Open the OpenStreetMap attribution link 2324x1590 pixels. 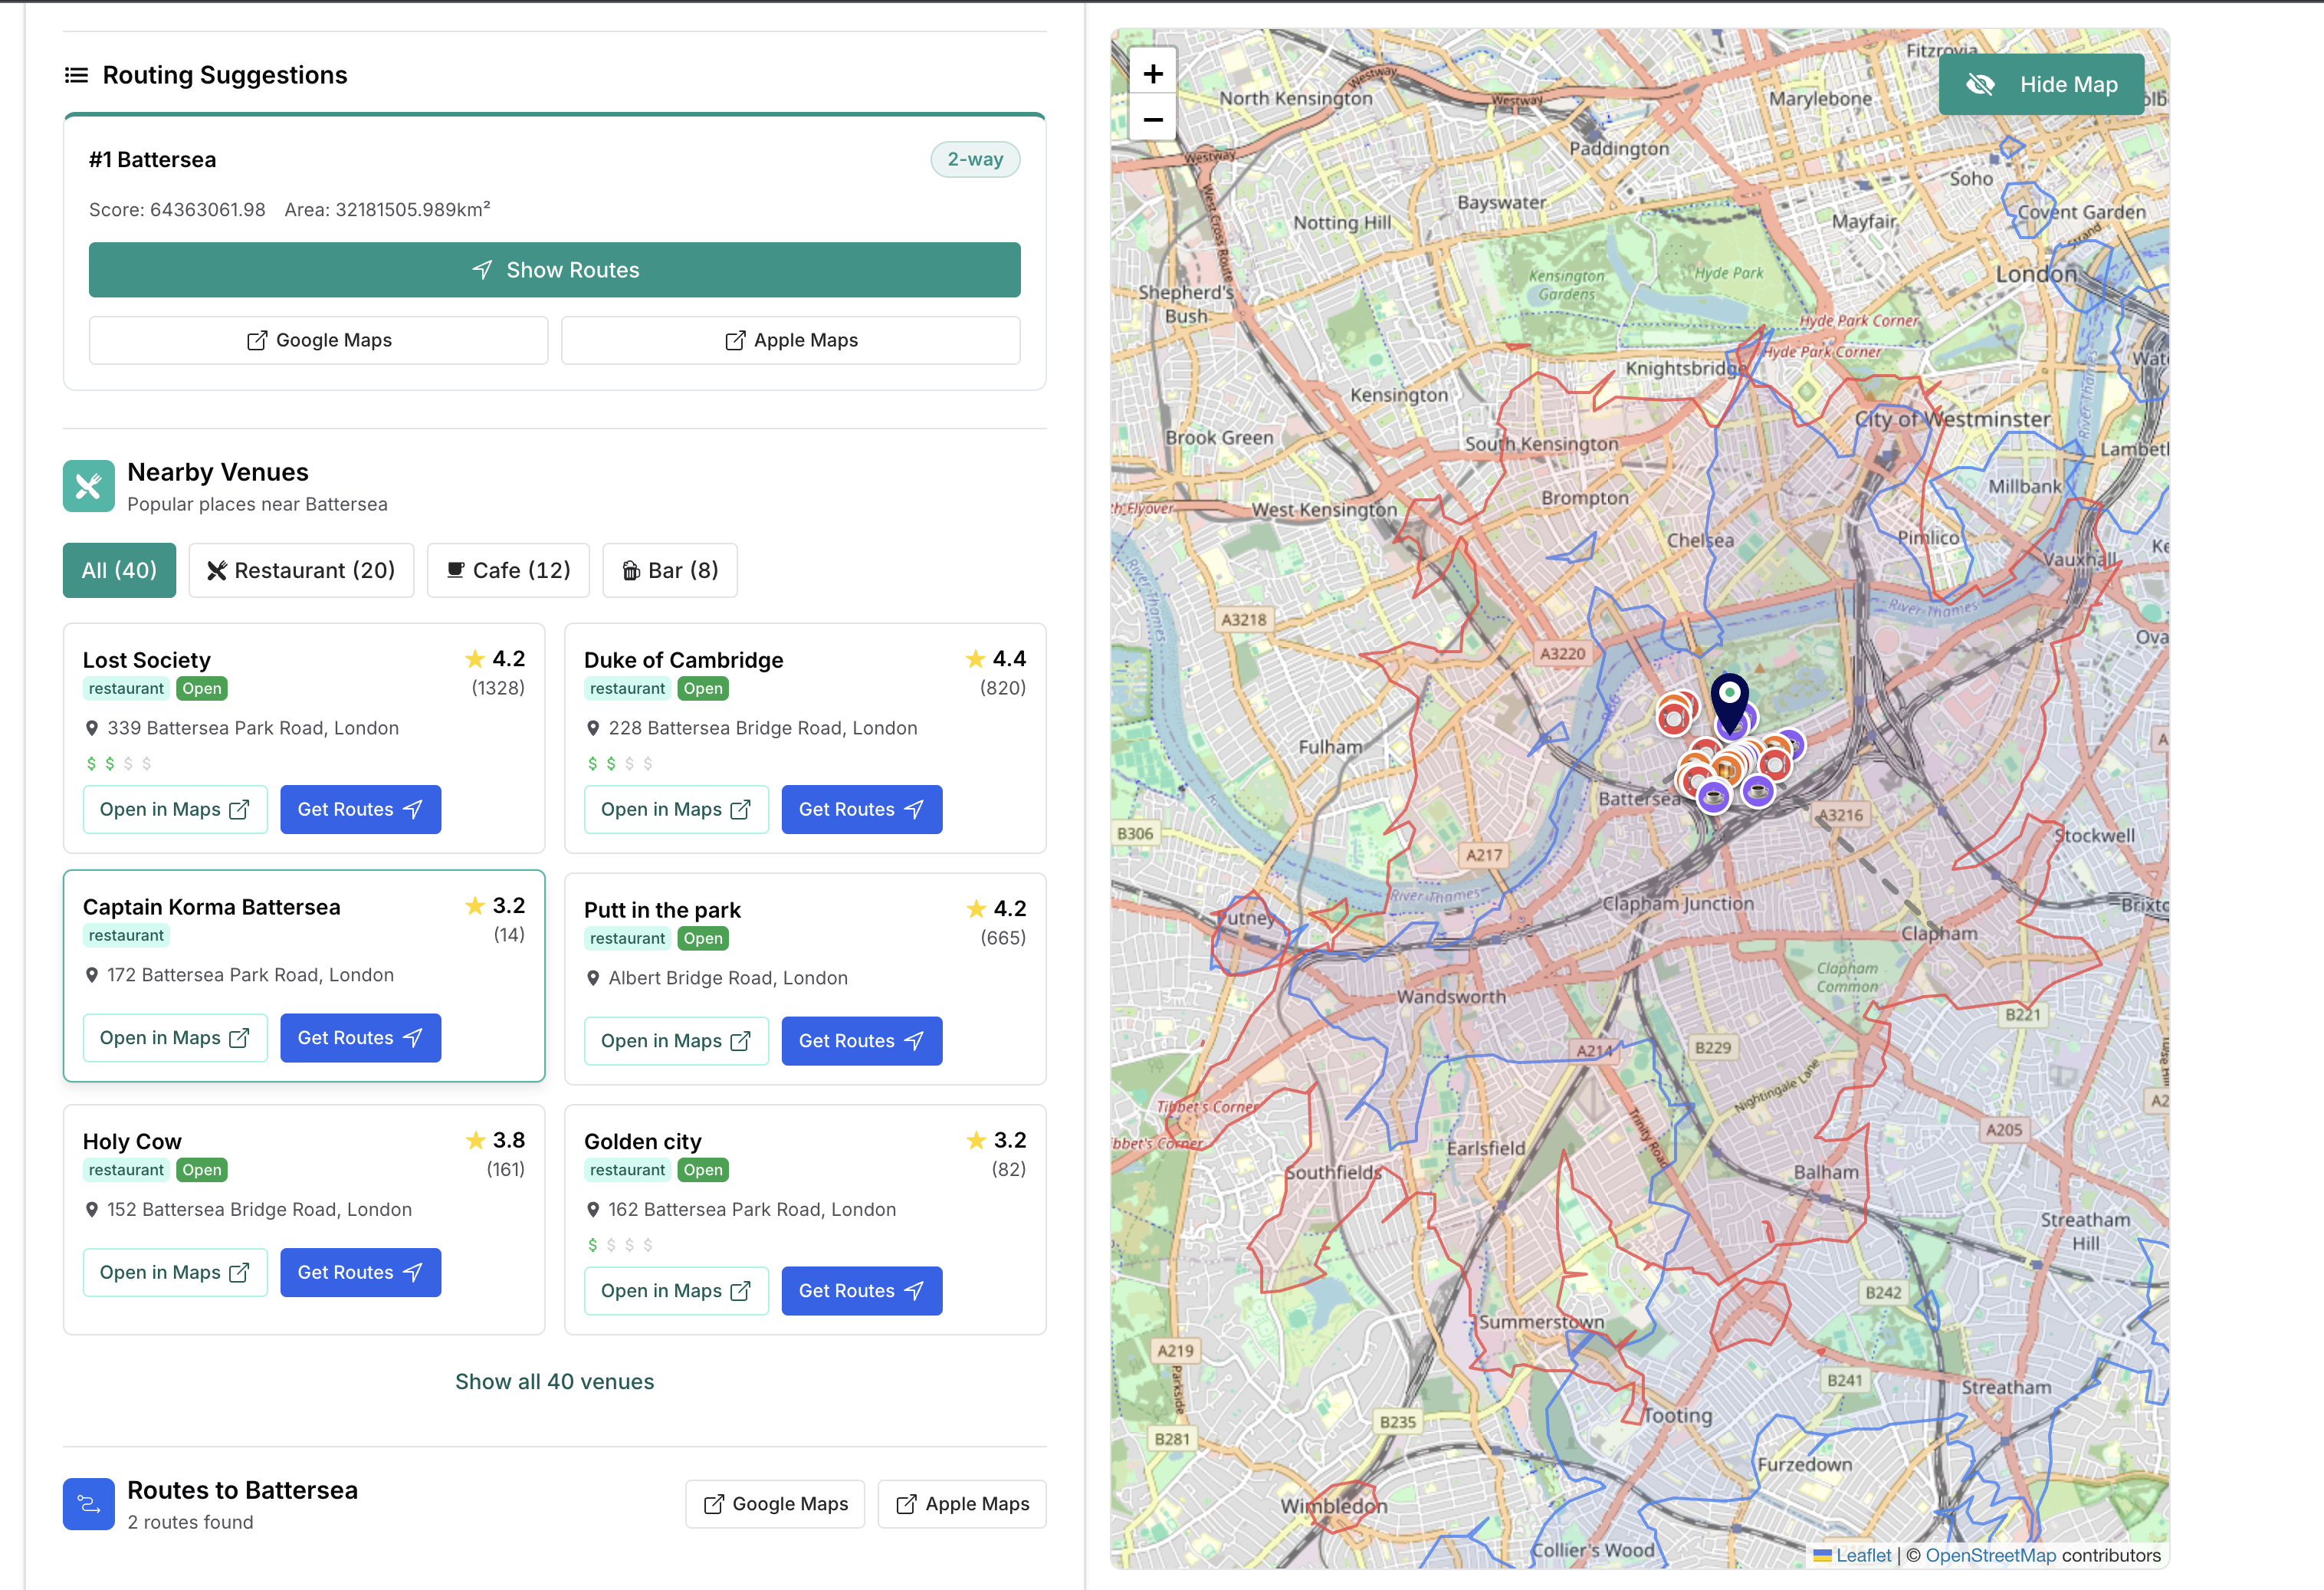[1990, 1555]
